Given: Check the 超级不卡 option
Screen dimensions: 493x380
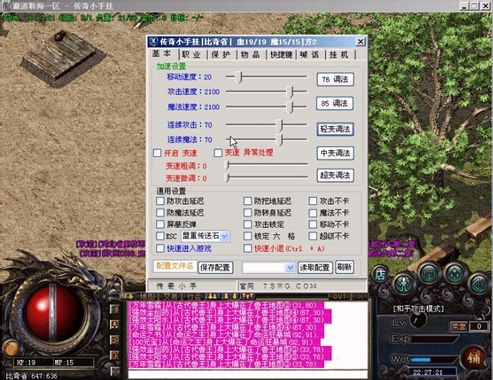Looking at the screenshot, I should 313,236.
